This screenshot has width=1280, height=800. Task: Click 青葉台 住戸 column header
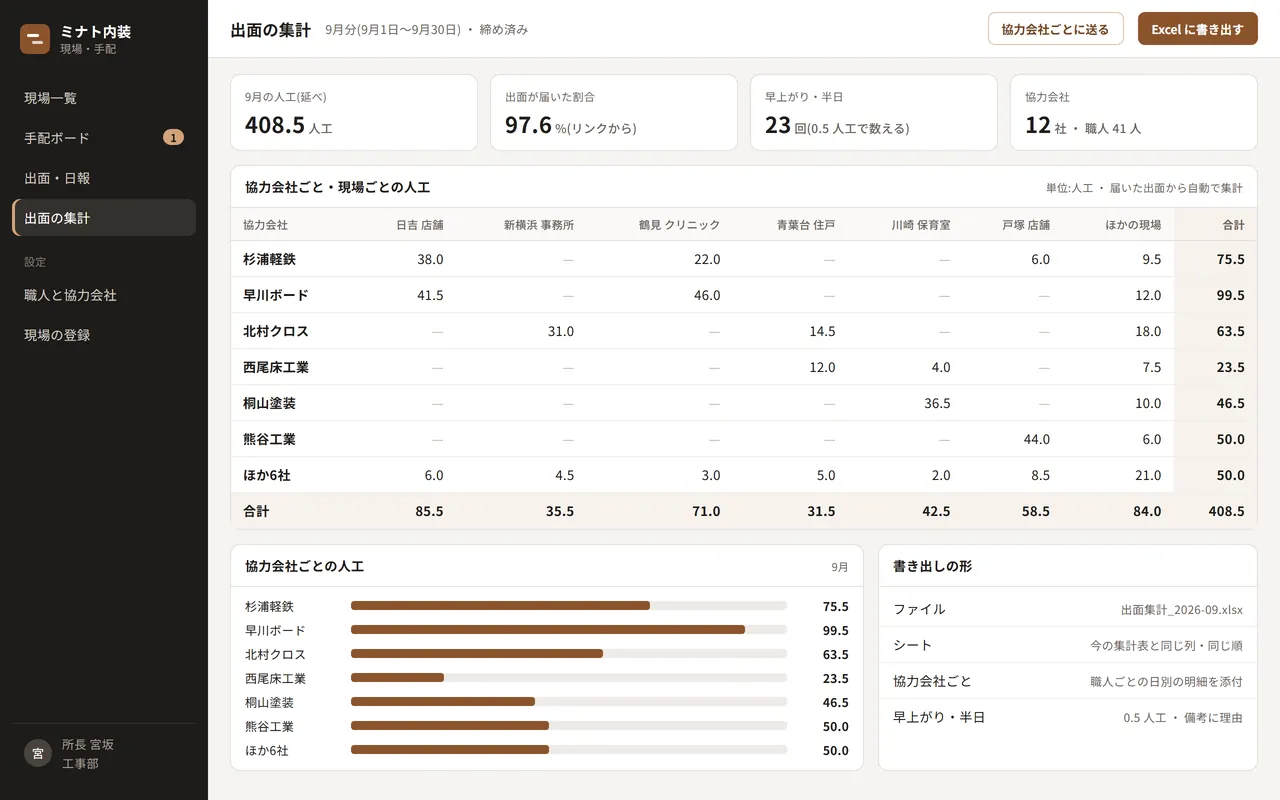click(x=806, y=225)
